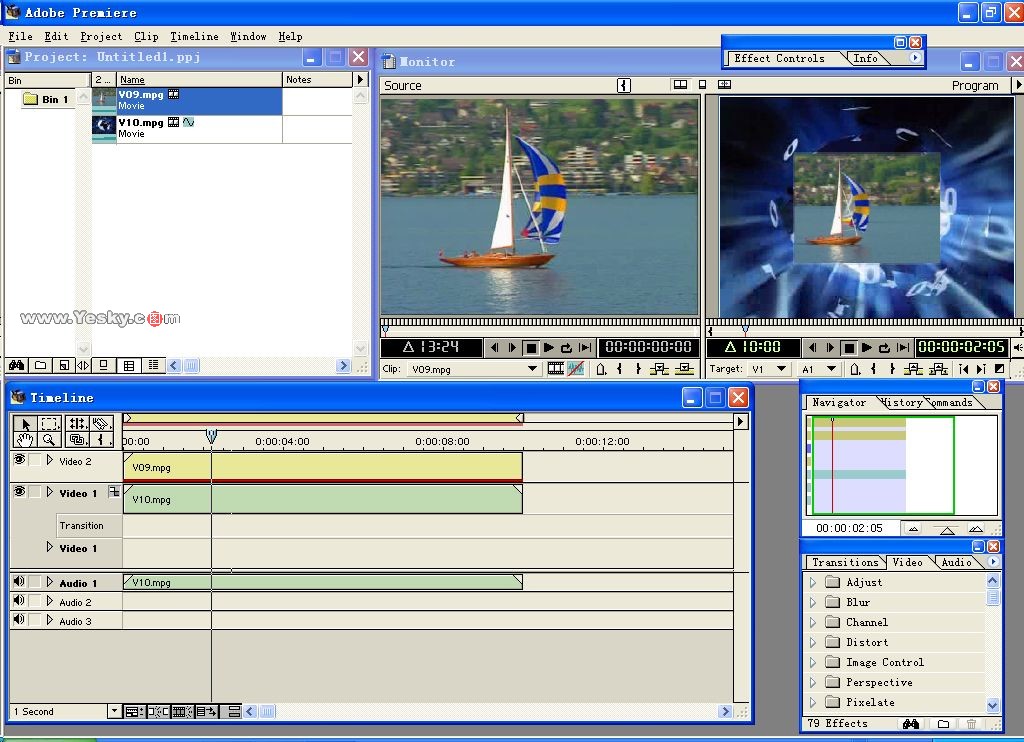The width and height of the screenshot is (1024, 742).
Task: Create a new bin in Project window
Action: tap(40, 366)
